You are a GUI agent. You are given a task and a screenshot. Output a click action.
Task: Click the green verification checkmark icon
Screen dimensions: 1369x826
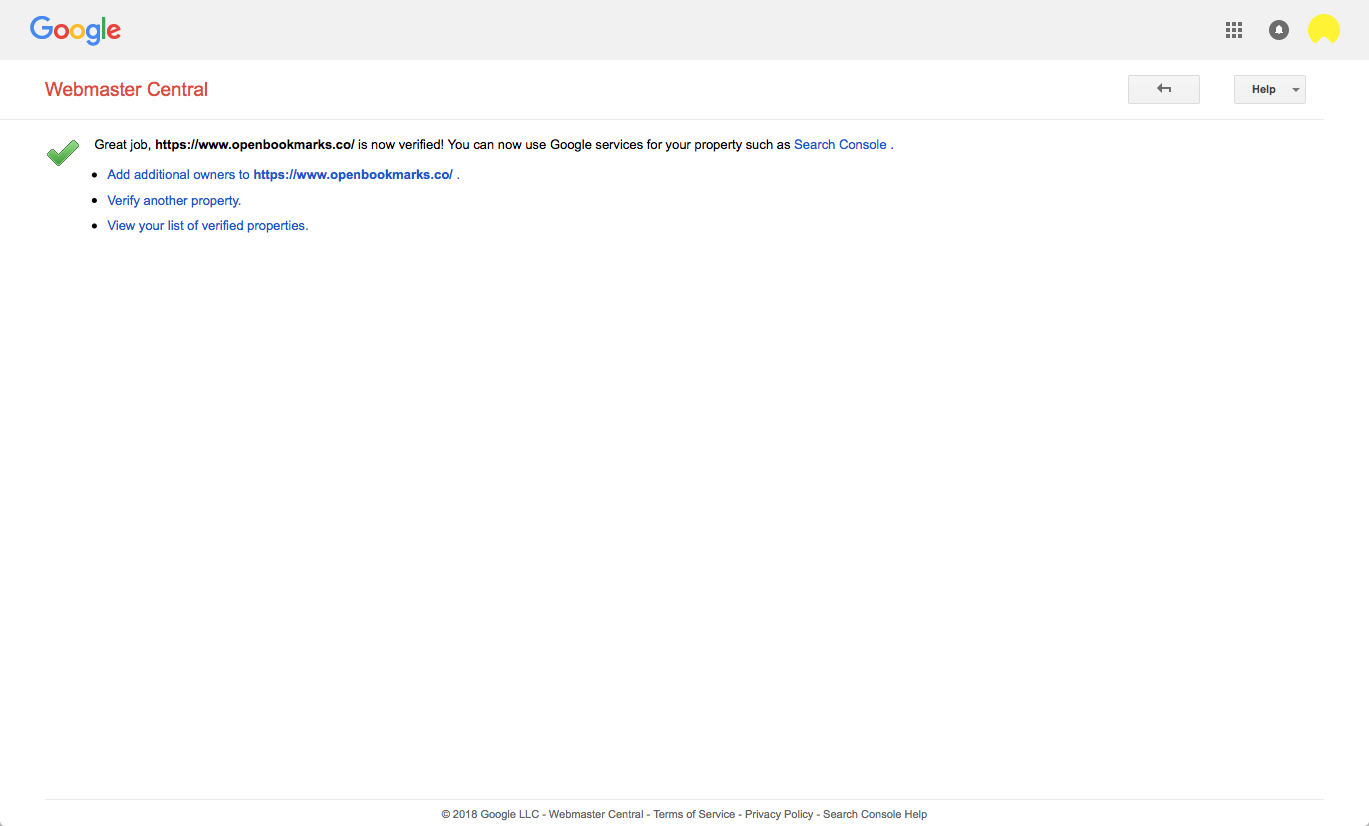click(x=63, y=152)
